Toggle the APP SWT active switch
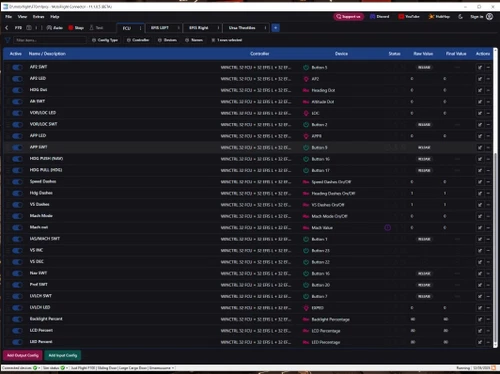 point(17,147)
